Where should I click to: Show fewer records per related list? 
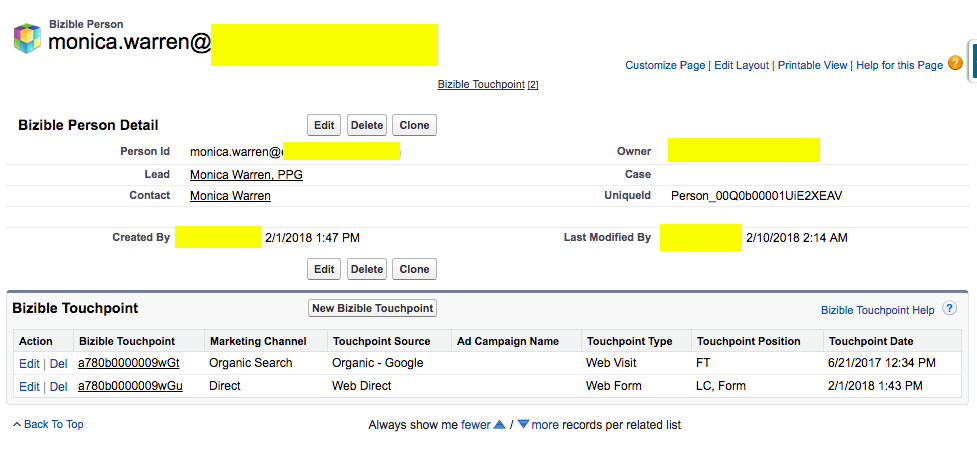475,425
